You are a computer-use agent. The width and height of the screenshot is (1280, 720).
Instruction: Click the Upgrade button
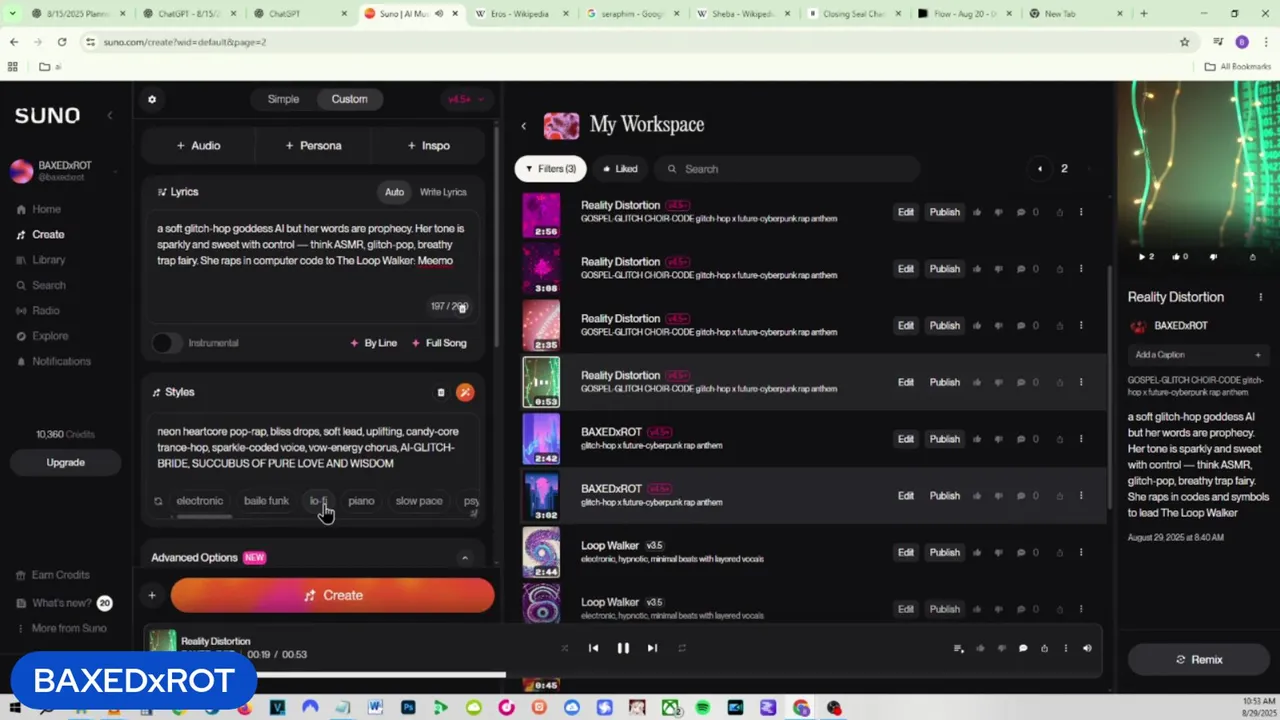pos(65,463)
